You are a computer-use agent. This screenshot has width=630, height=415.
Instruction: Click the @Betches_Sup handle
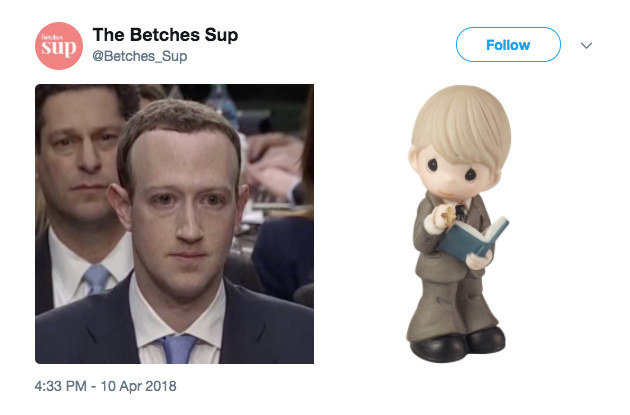[139, 56]
